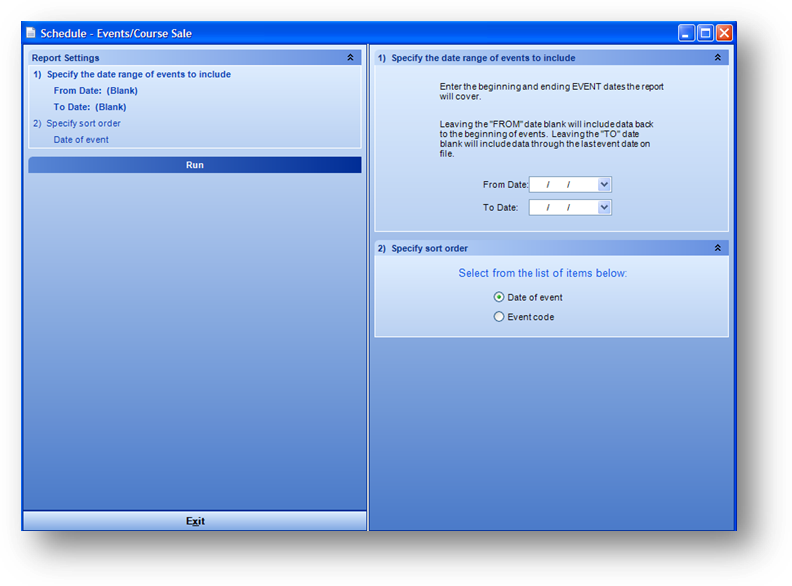
Task: Click 'To Date: (Blank)' in Report Settings
Action: click(x=90, y=107)
